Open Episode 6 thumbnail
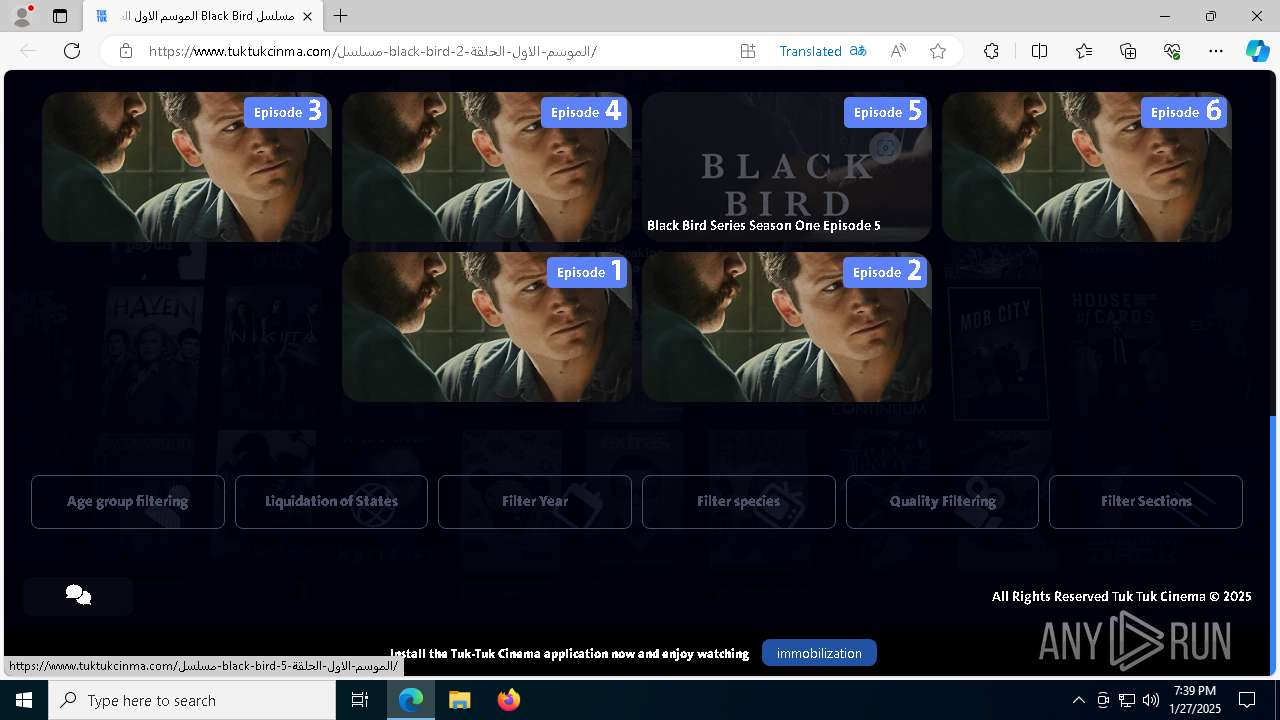Image resolution: width=1280 pixels, height=720 pixels. click(1087, 167)
